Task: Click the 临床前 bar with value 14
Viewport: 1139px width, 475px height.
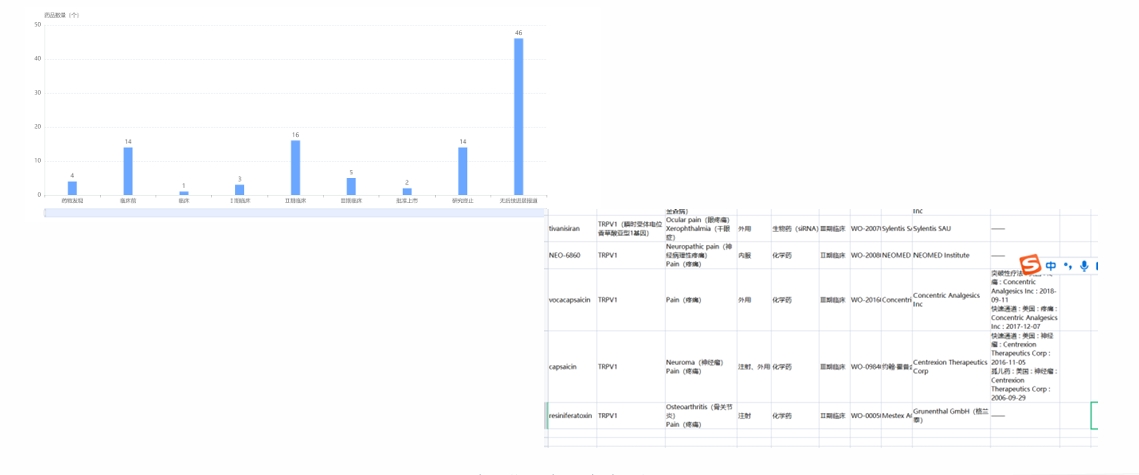Action: tap(128, 171)
